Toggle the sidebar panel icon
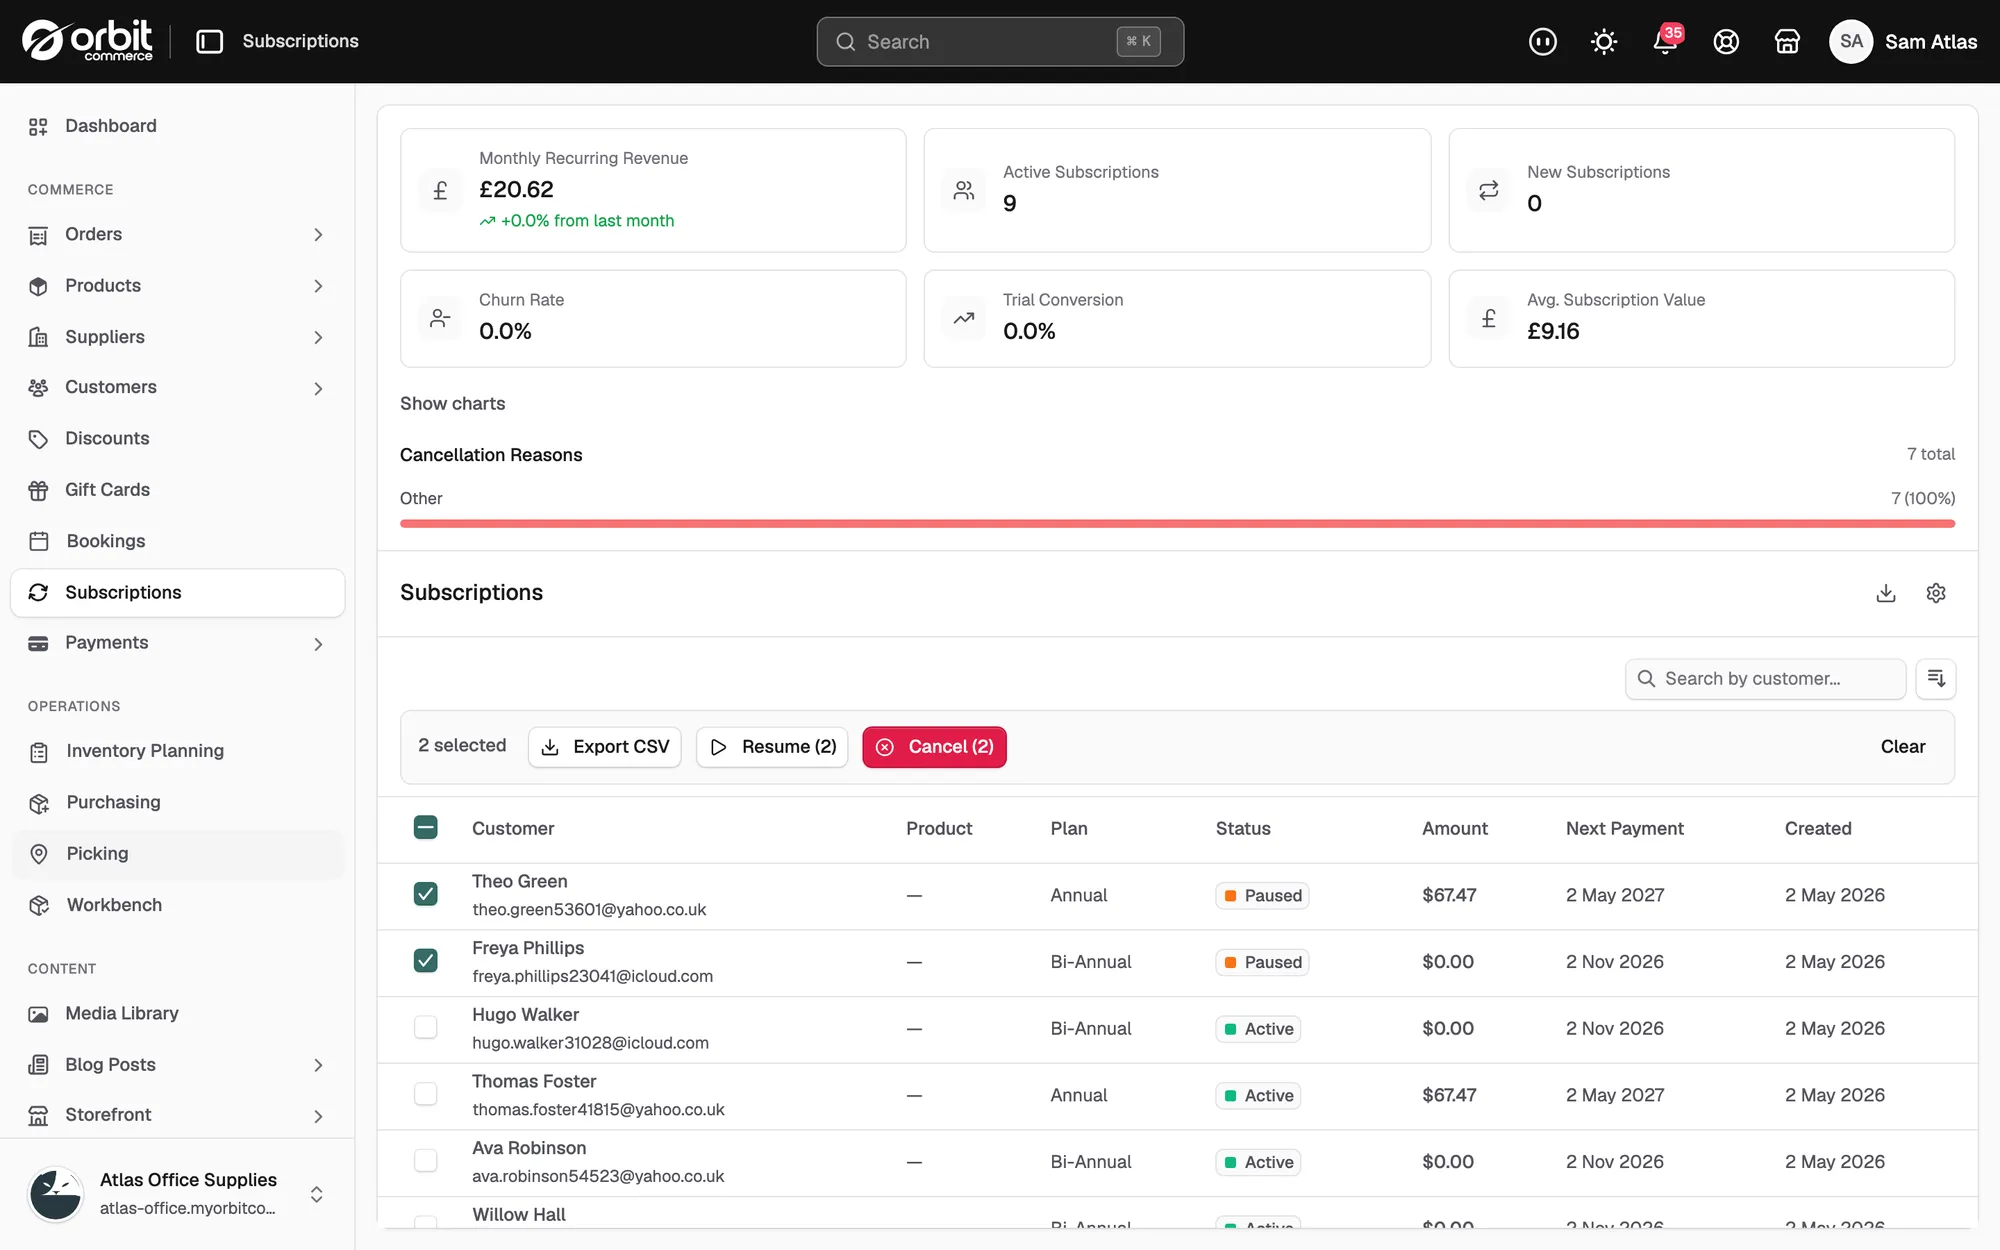 209,41
